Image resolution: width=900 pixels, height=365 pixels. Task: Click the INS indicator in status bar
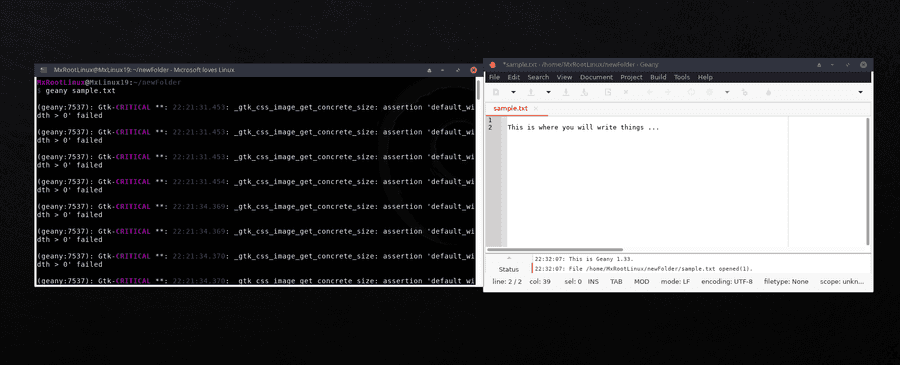593,282
